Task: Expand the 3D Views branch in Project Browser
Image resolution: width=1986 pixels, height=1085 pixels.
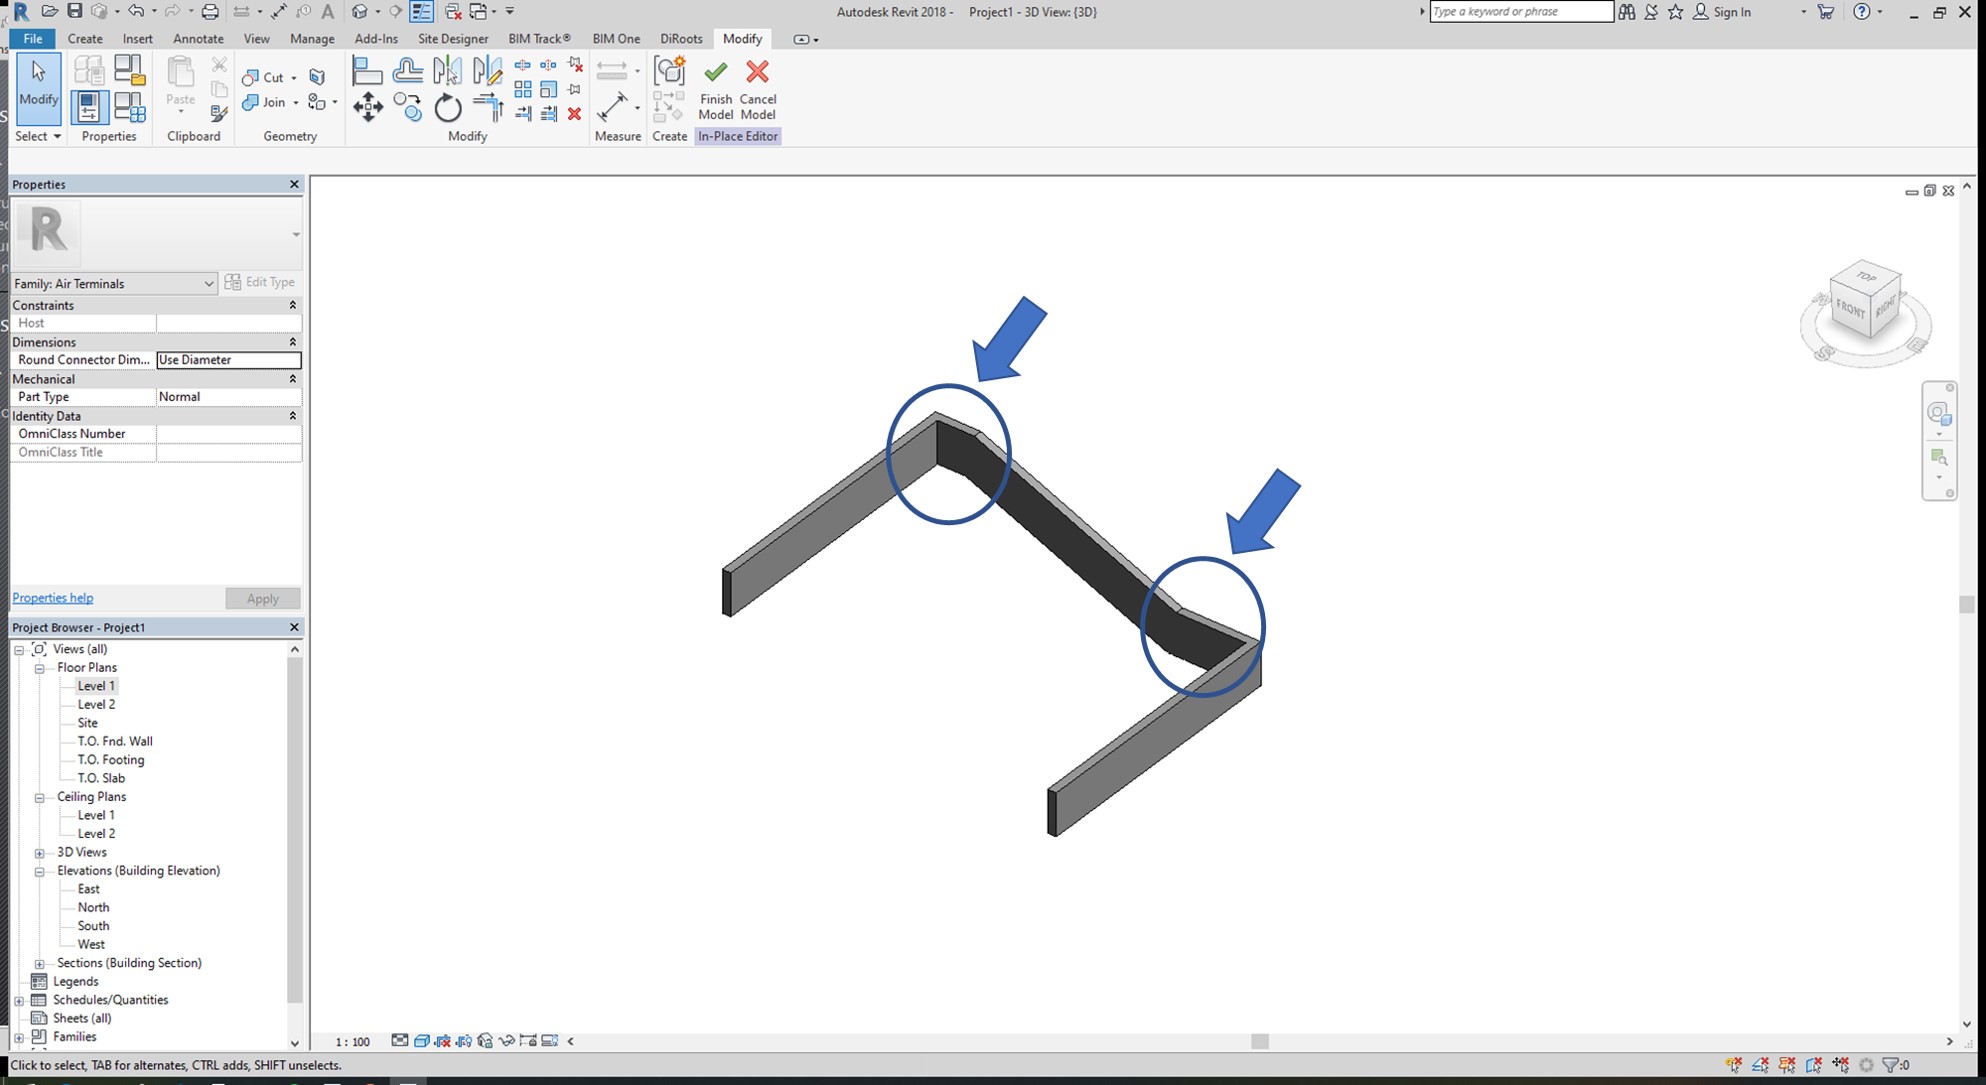Action: click(40, 852)
